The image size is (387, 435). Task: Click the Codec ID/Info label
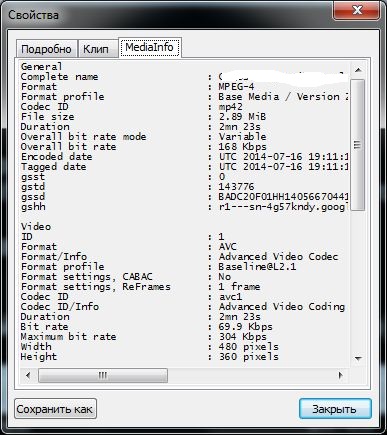[60, 307]
